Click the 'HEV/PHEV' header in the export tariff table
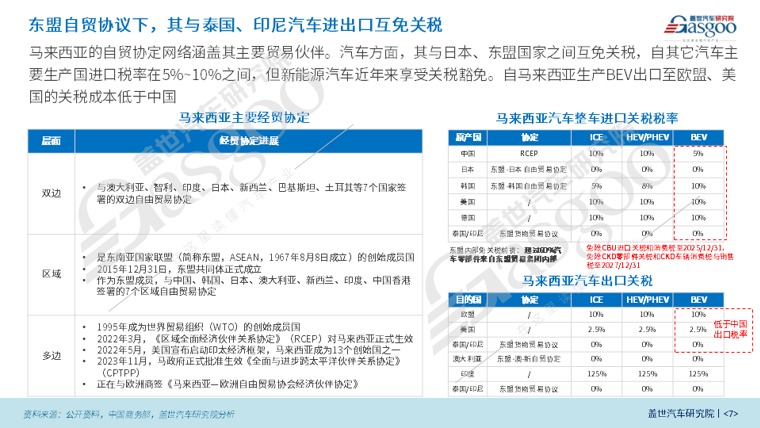760x428 pixels. click(648, 300)
